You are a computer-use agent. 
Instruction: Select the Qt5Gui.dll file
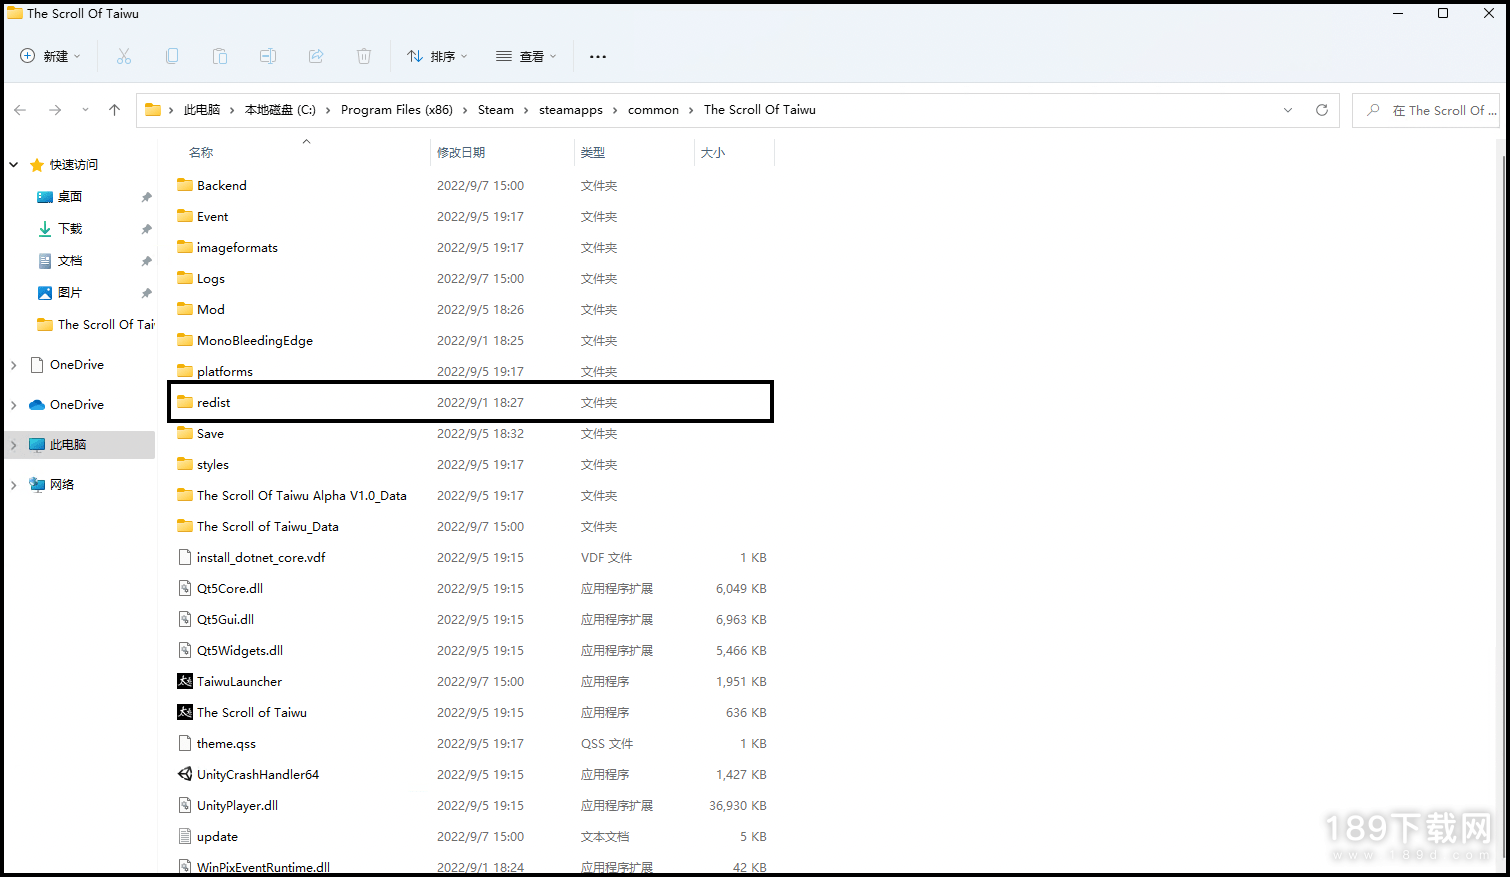(x=472, y=619)
